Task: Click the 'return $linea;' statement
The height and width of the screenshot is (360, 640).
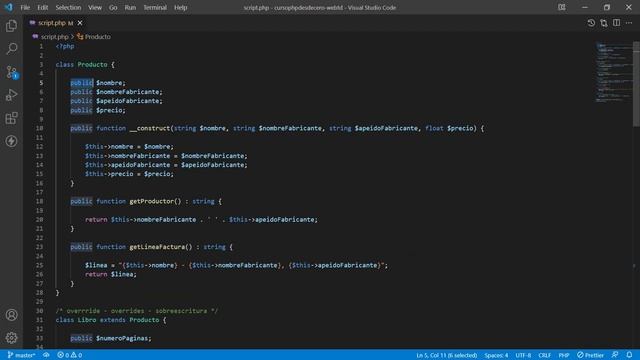Action: (111, 274)
